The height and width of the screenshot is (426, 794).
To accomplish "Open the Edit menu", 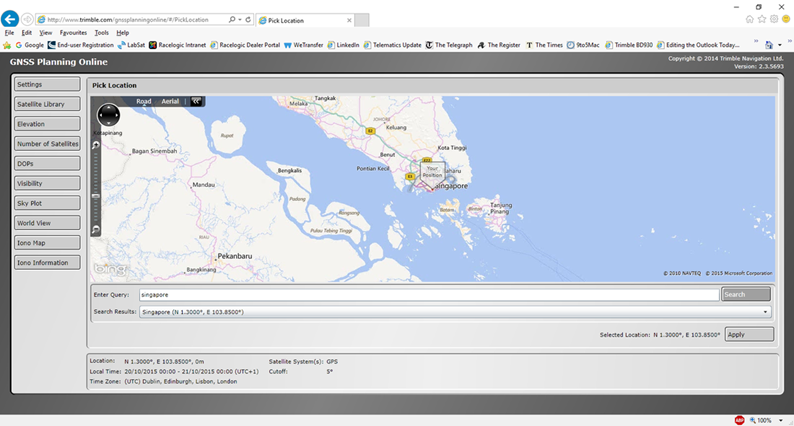I will tap(26, 32).
